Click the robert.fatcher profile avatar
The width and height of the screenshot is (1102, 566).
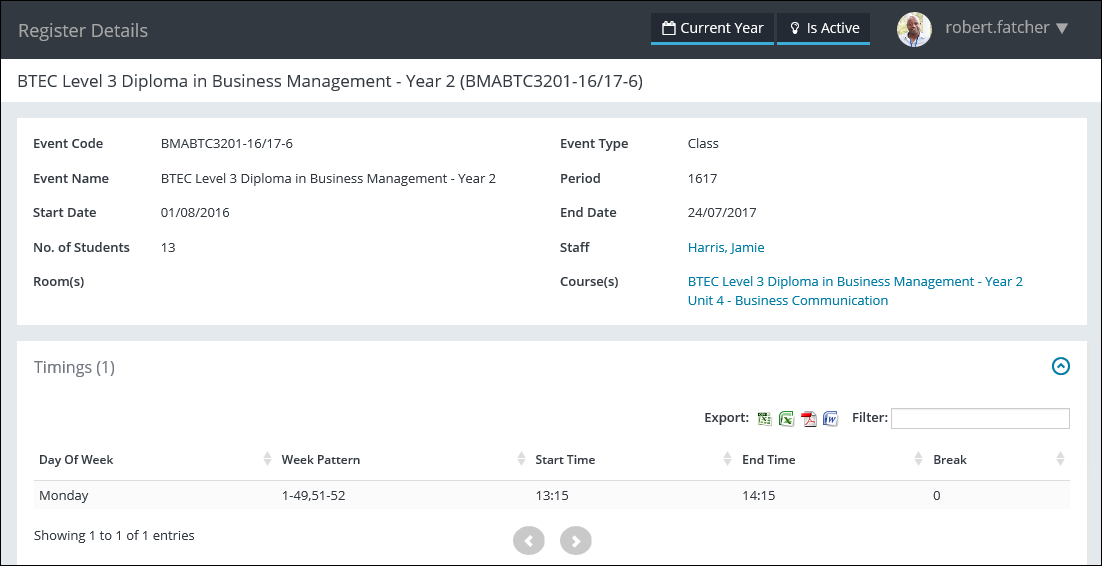pyautogui.click(x=914, y=29)
